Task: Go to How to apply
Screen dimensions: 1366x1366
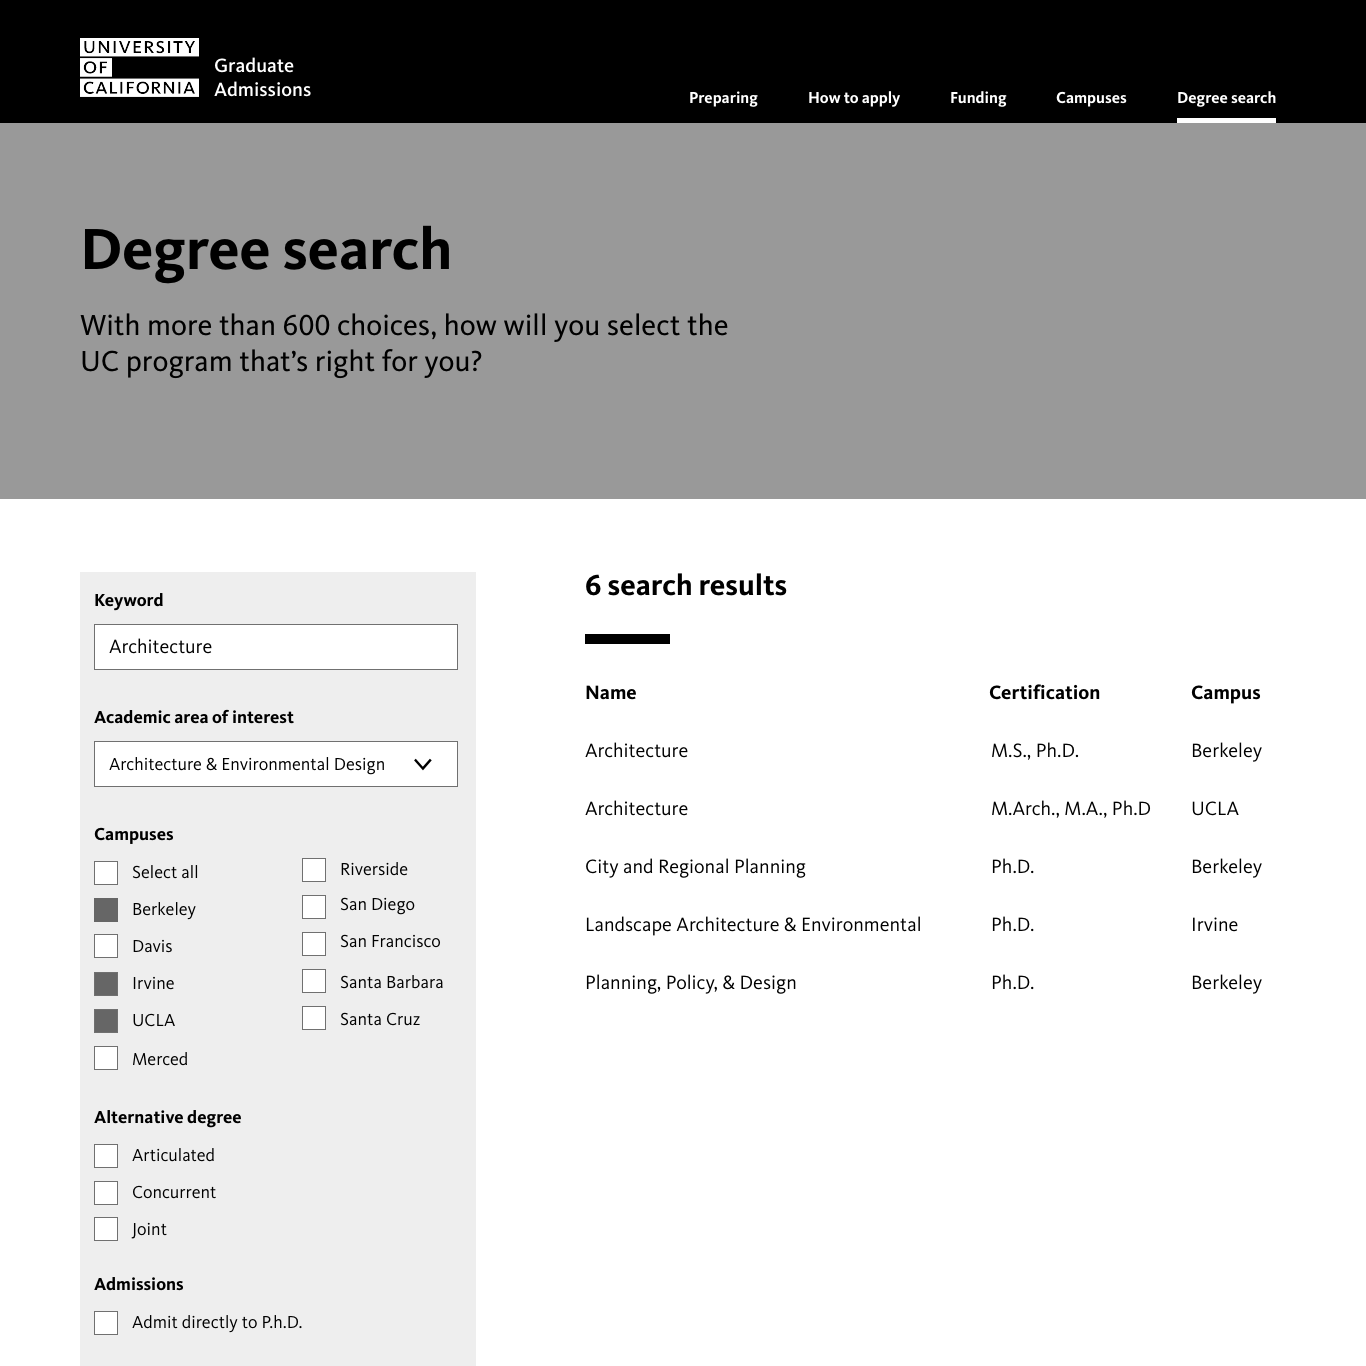Action: click(854, 98)
